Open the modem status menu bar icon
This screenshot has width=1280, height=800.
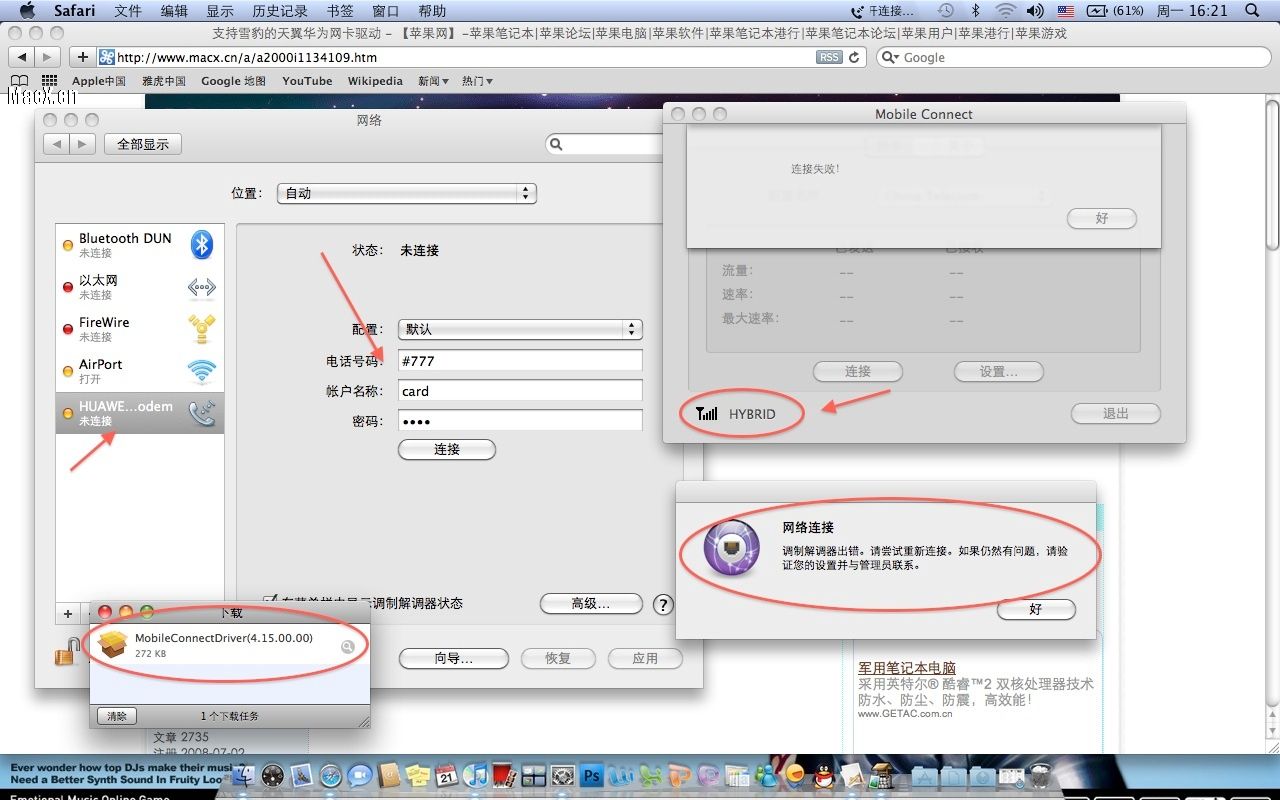[x=883, y=11]
